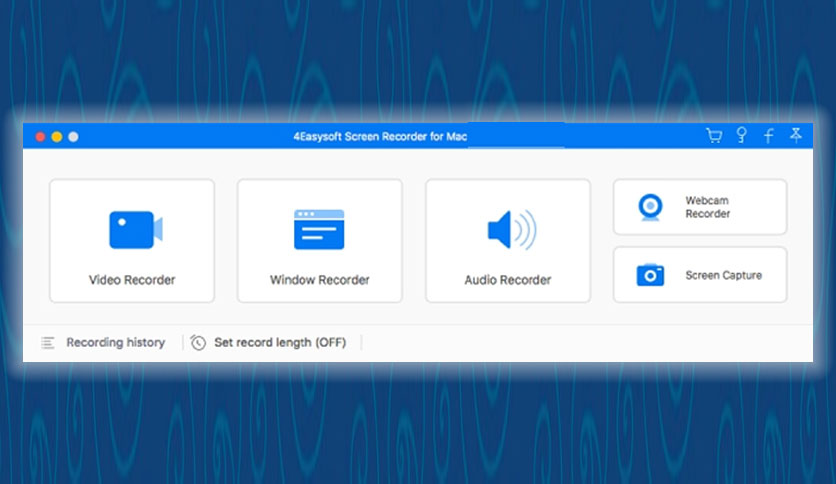Viewport: 836px width, 484px height.
Task: Click the shopping cart purchase icon
Action: [714, 135]
